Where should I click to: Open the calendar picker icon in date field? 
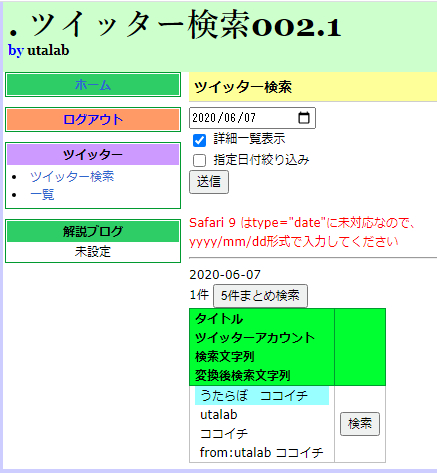[304, 118]
